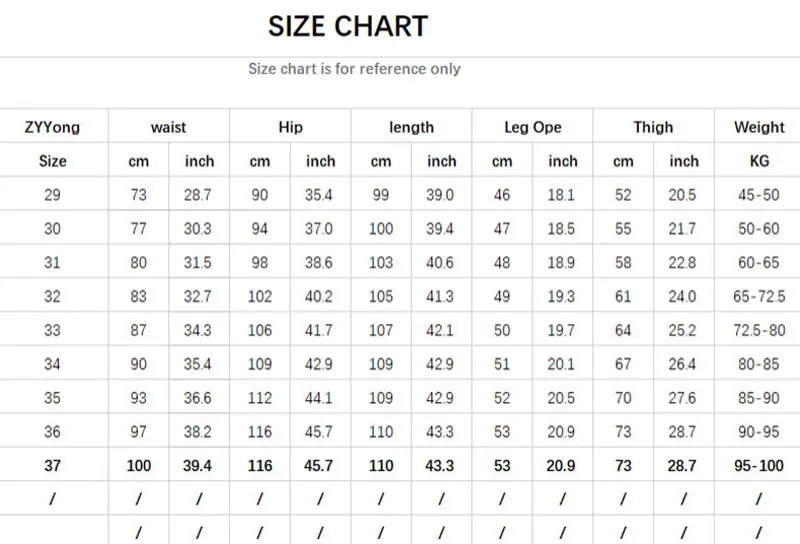
Task: Click weight range 72.5-80 cell
Action: (x=759, y=330)
